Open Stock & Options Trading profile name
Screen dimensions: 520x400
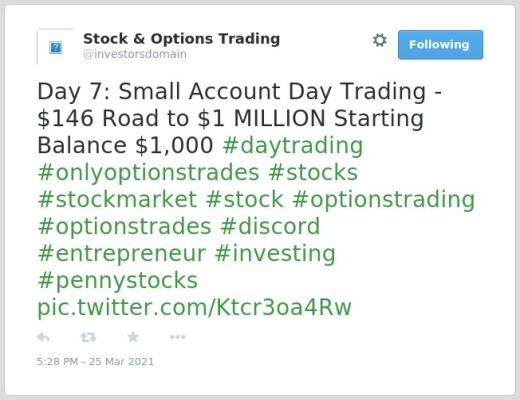(181, 39)
